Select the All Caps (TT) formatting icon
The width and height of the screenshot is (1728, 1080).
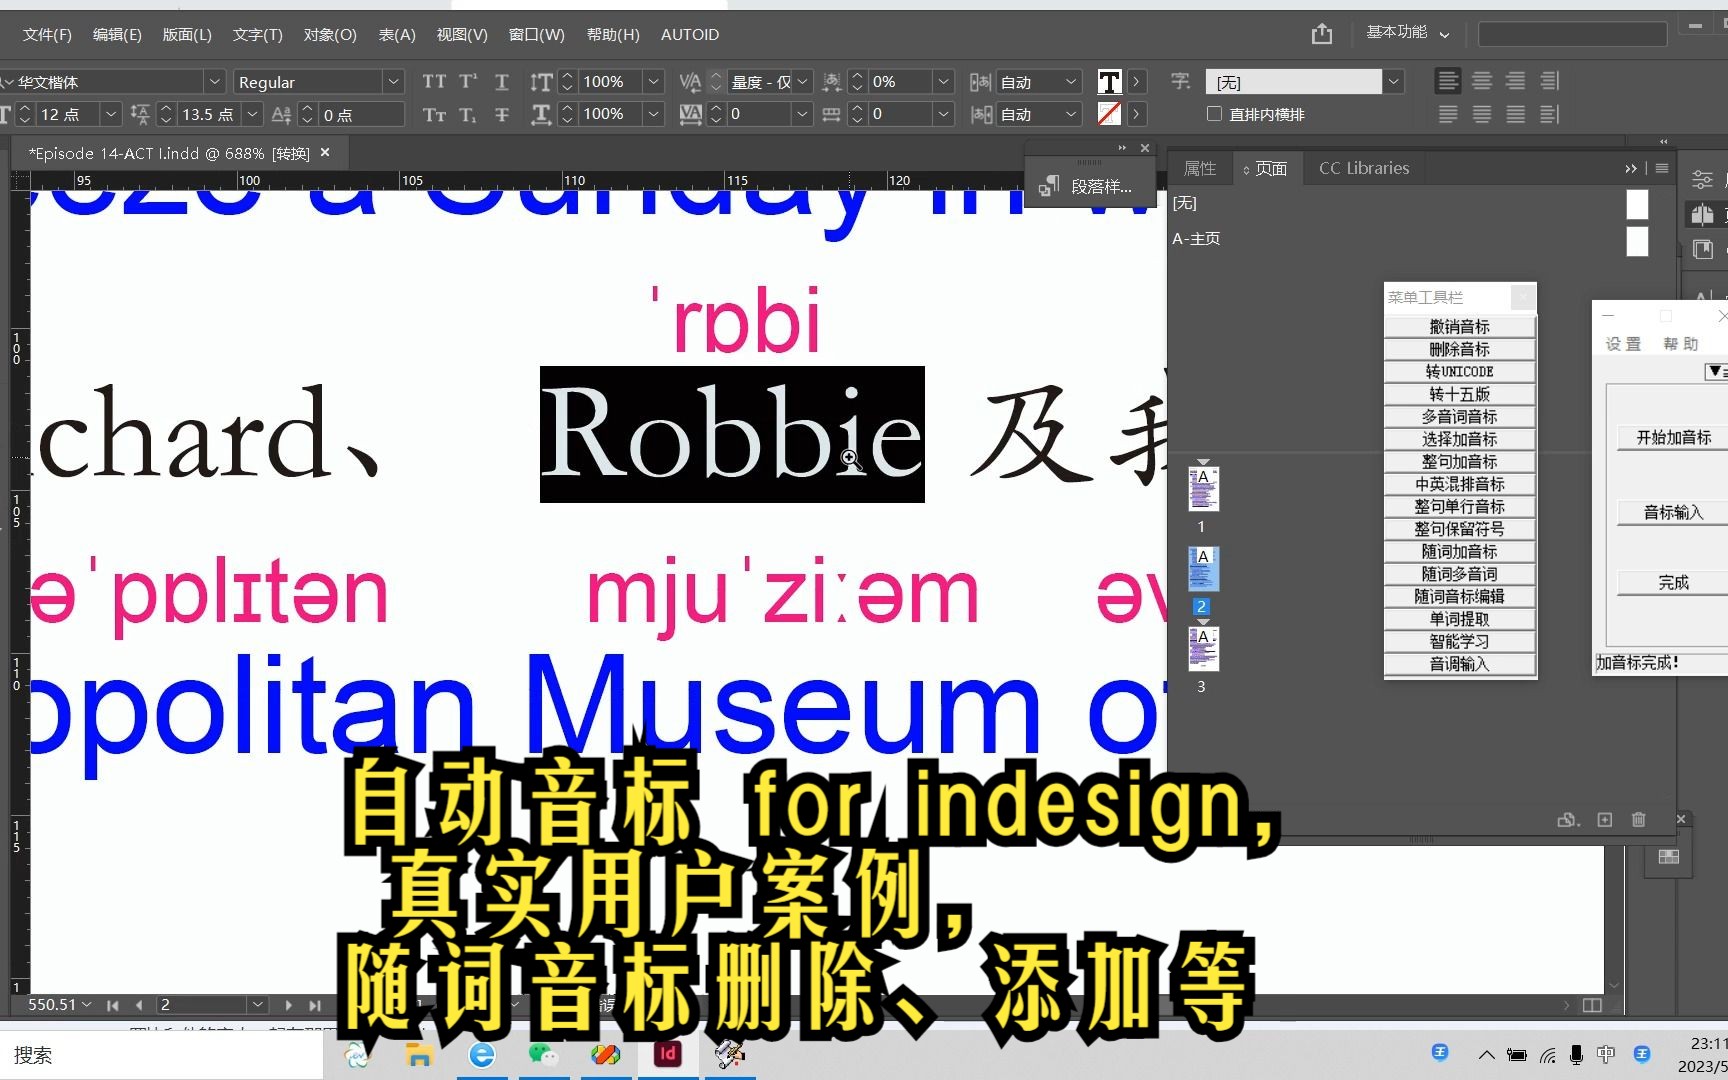click(434, 81)
